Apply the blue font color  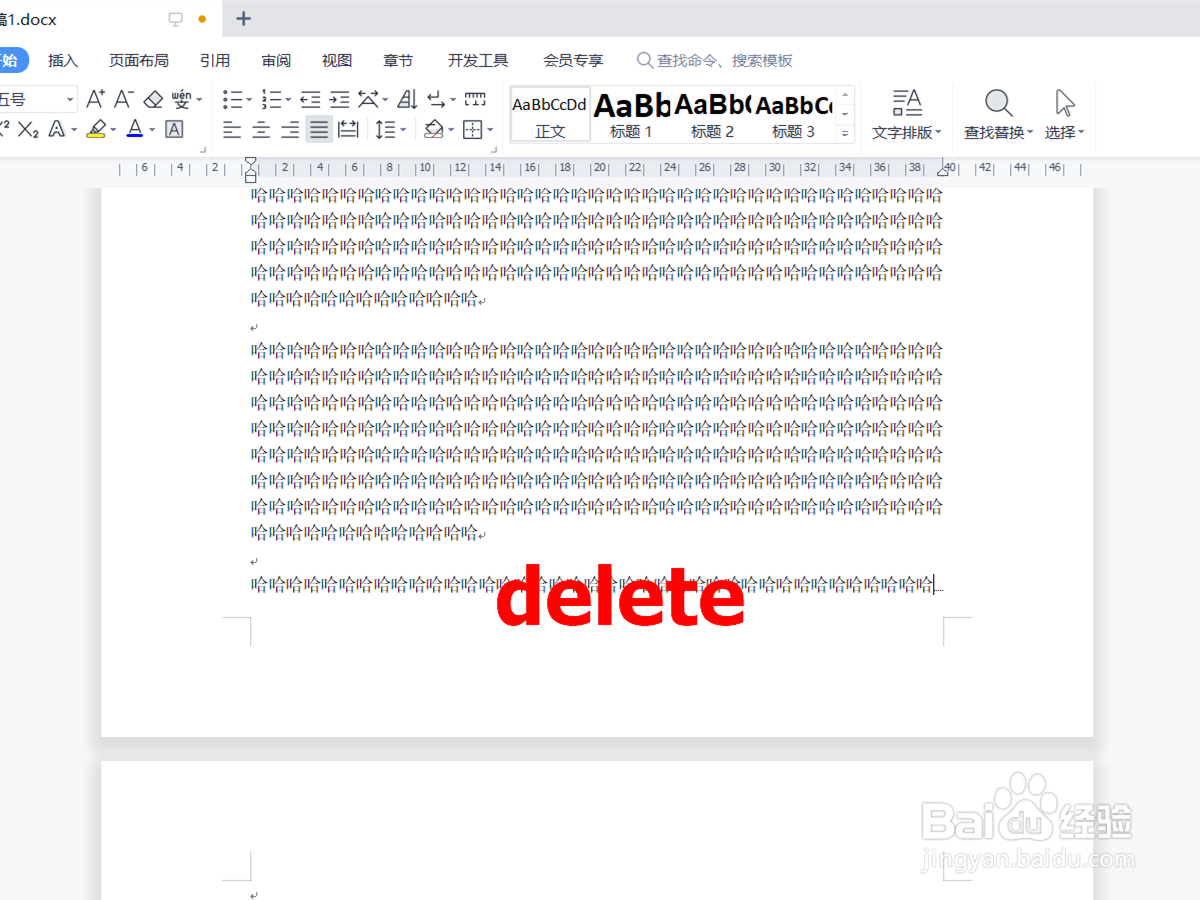click(x=135, y=129)
